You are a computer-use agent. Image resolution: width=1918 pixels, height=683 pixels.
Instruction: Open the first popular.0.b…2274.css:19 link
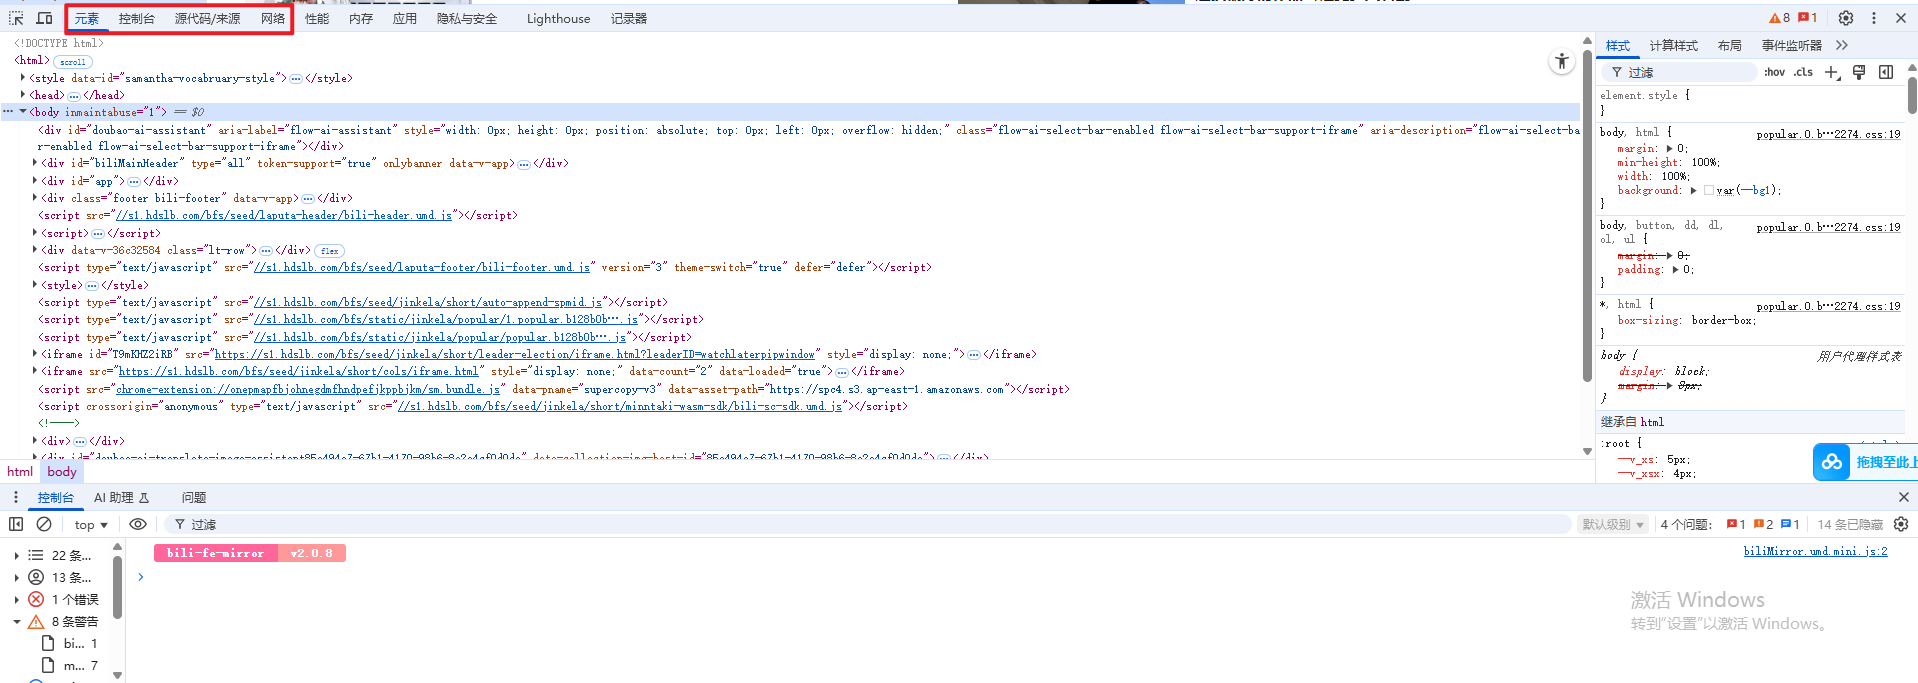(x=1828, y=134)
